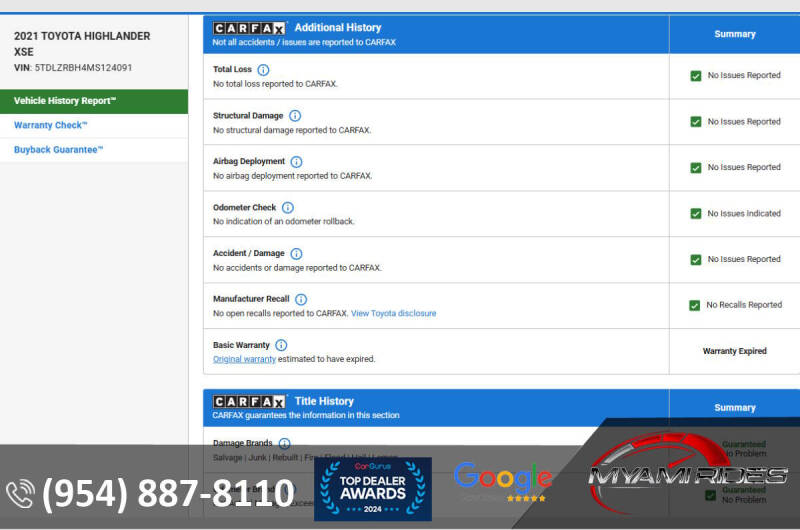Click the info icon beside Structural Damage

(x=294, y=116)
